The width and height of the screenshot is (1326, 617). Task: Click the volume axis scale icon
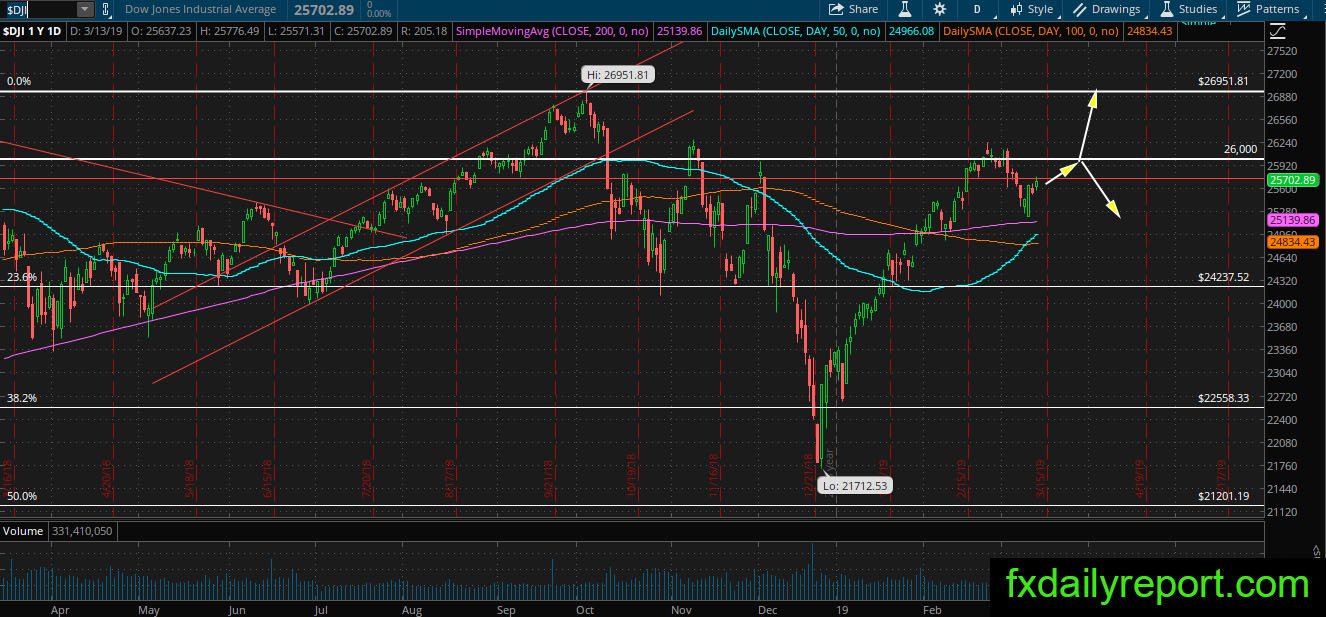(1316, 549)
